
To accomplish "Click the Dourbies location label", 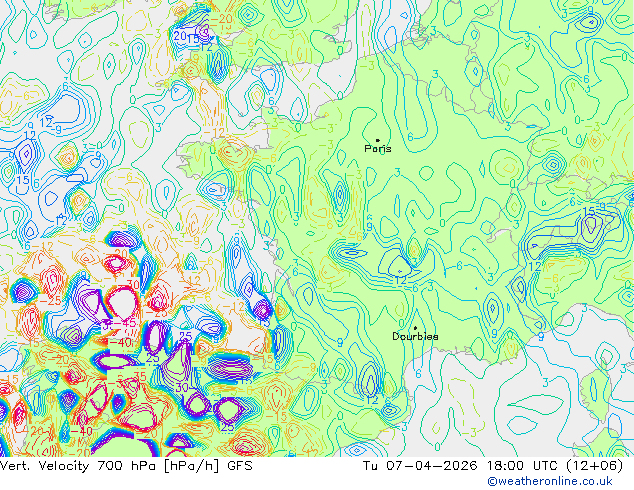I will click(x=415, y=336).
